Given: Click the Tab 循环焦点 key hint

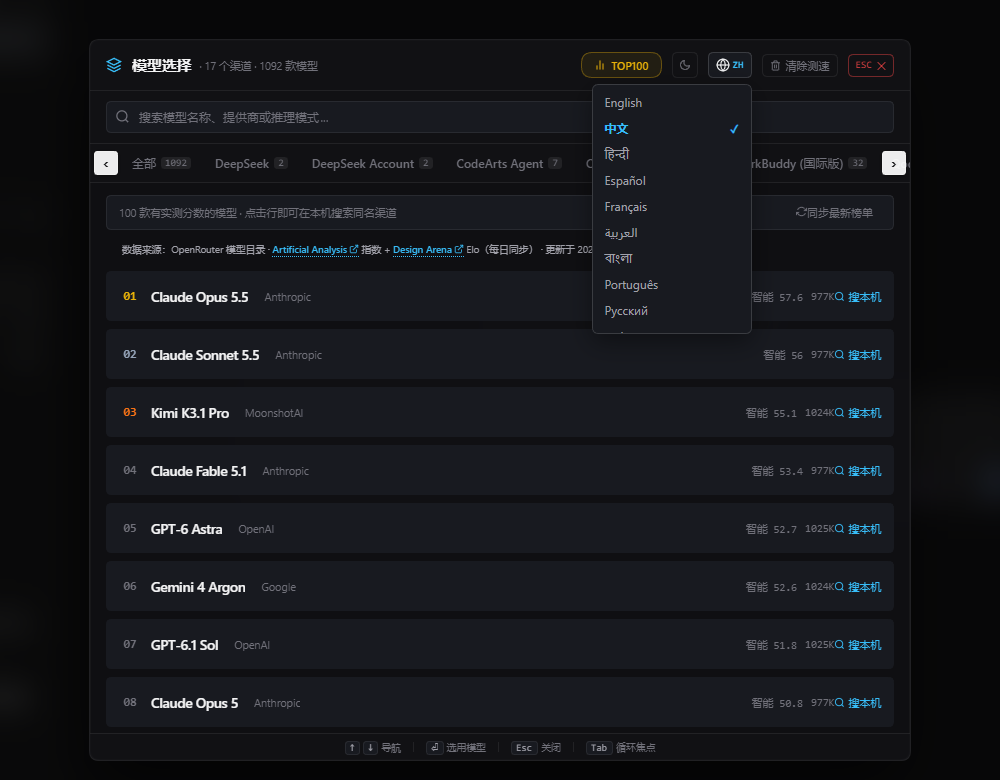Looking at the screenshot, I should pyautogui.click(x=621, y=747).
